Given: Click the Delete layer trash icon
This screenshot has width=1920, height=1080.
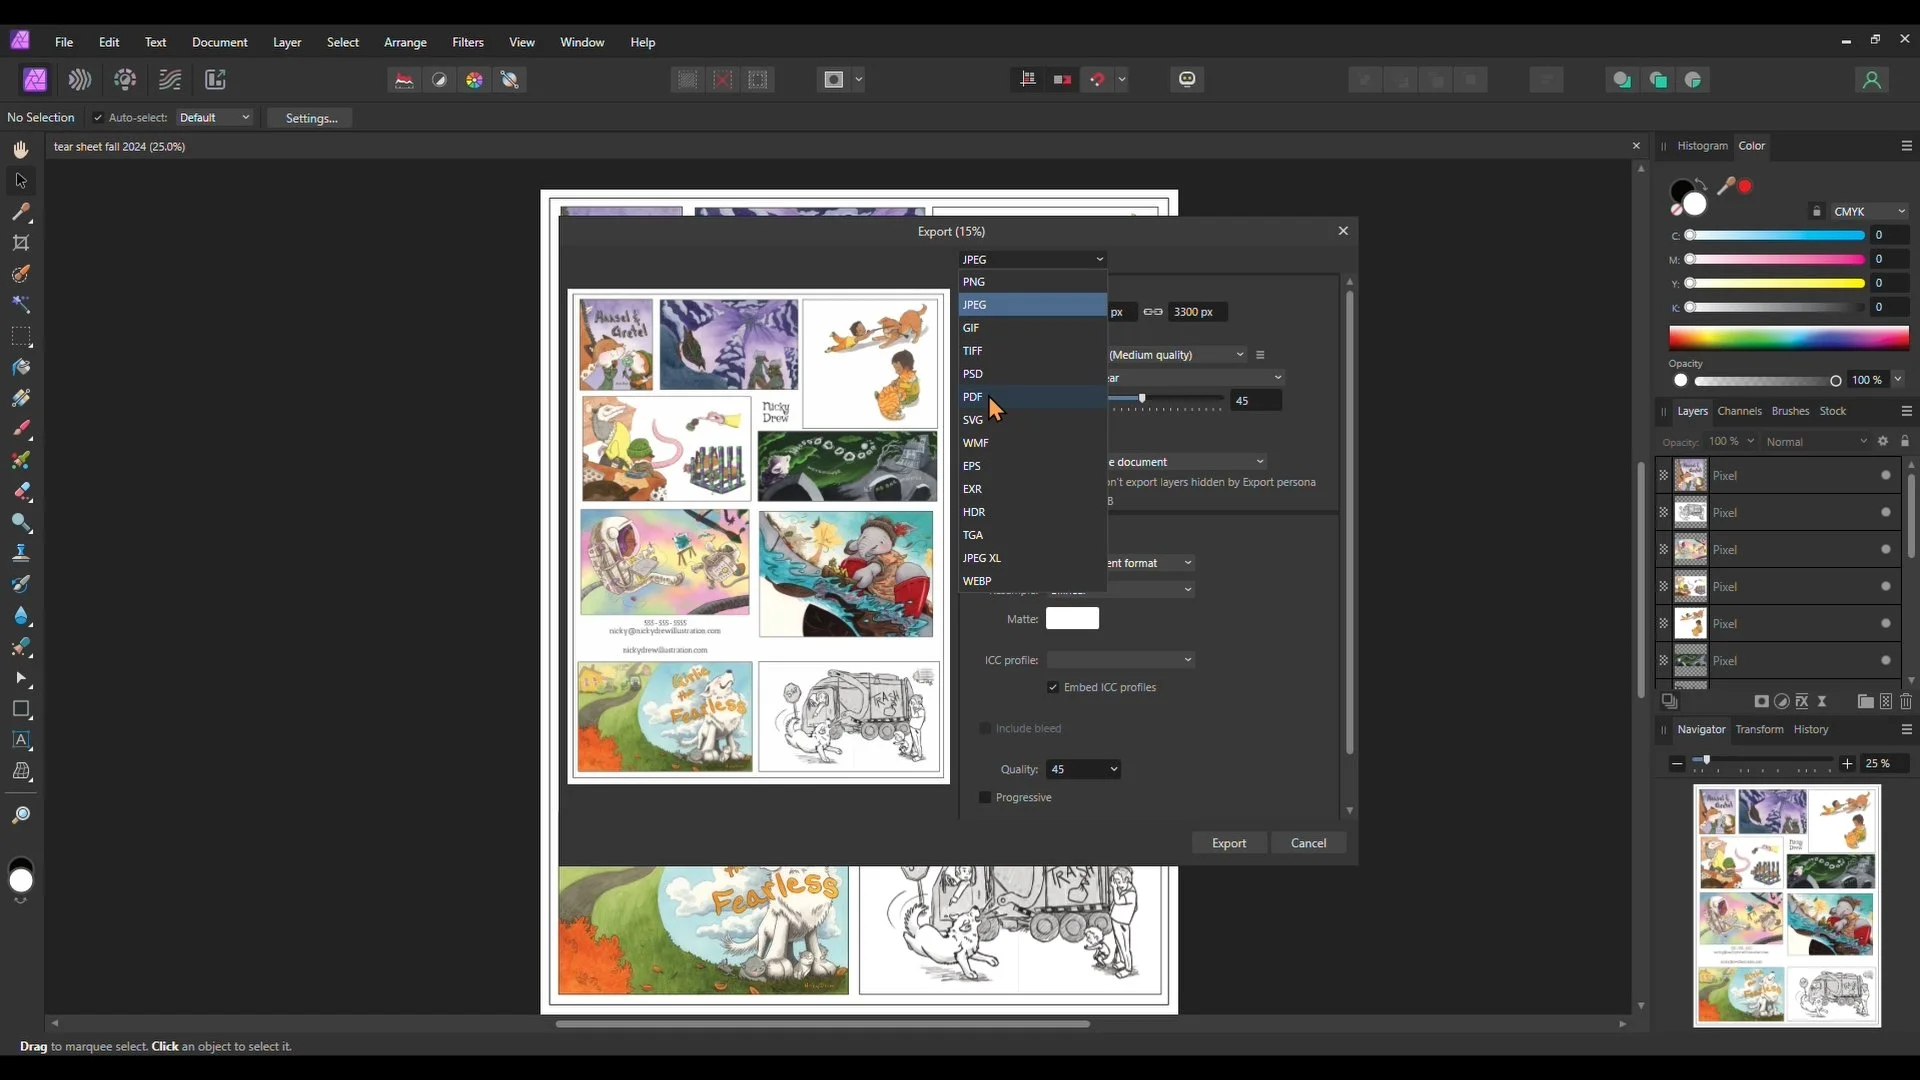Looking at the screenshot, I should point(1906,702).
